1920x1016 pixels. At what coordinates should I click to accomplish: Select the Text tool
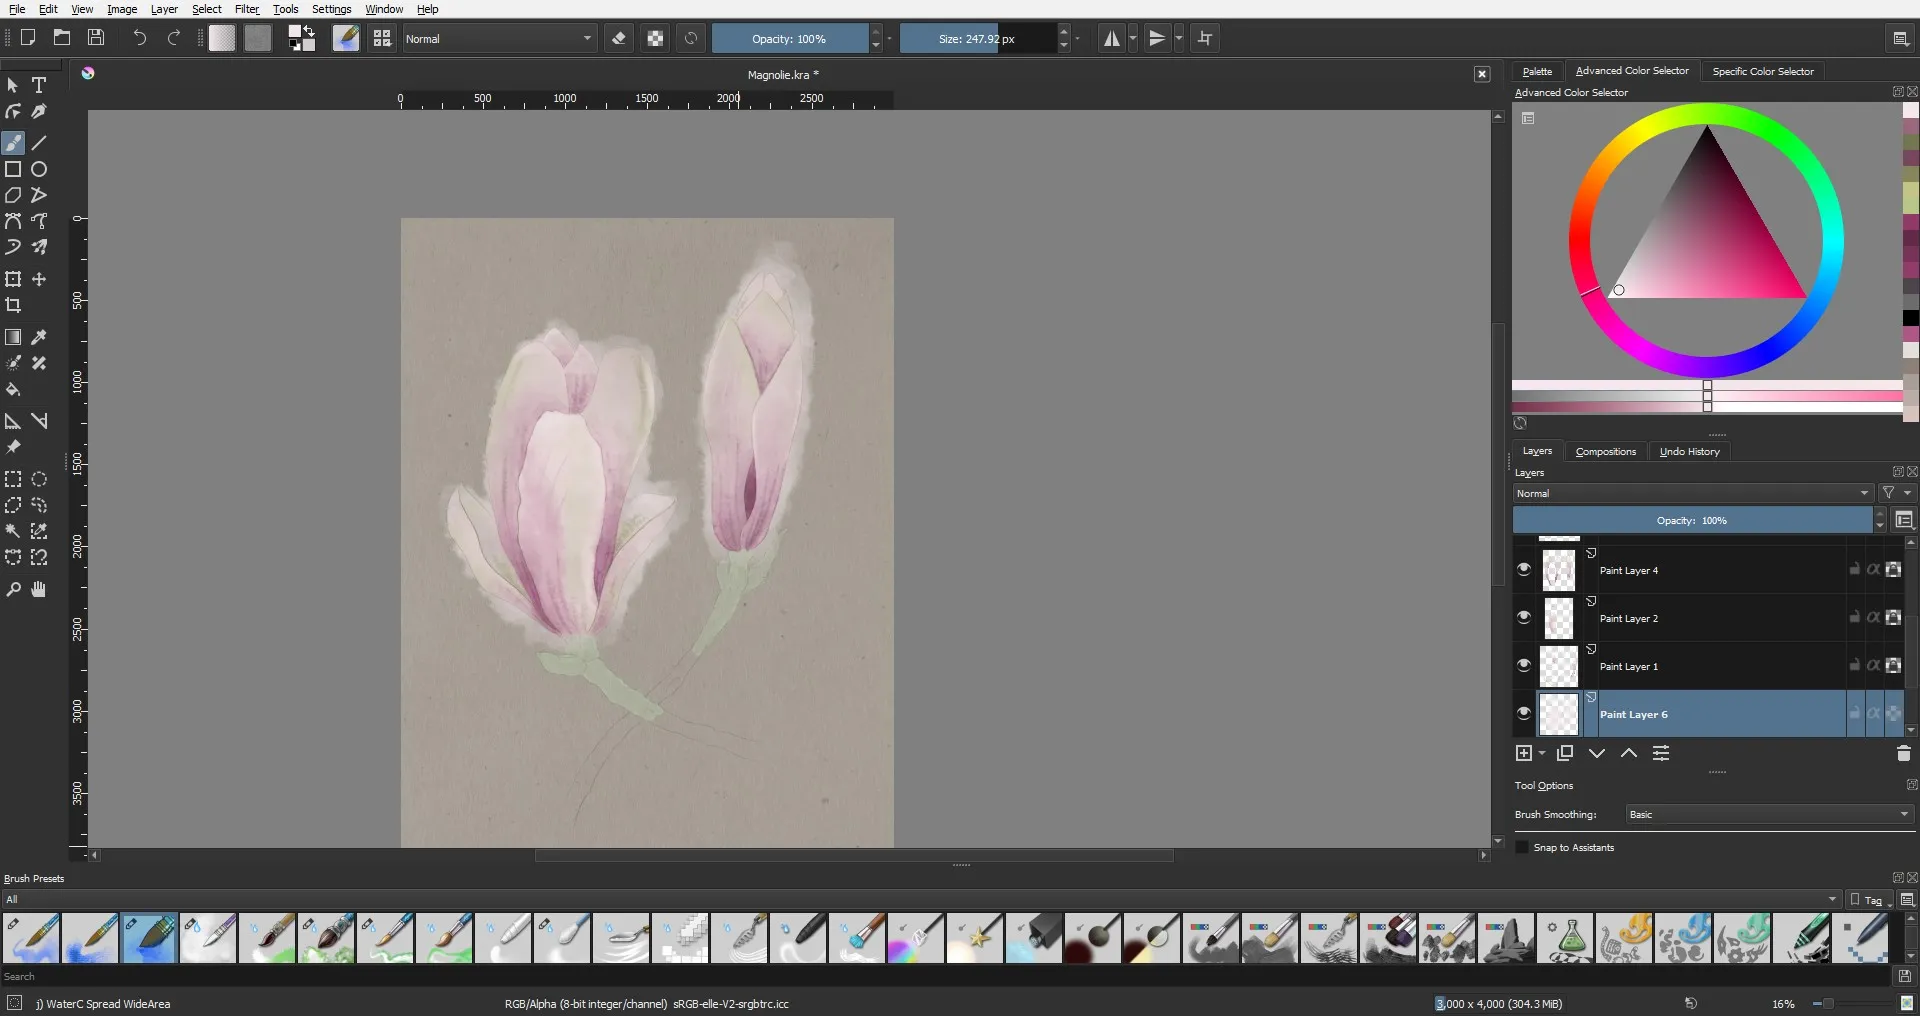39,86
